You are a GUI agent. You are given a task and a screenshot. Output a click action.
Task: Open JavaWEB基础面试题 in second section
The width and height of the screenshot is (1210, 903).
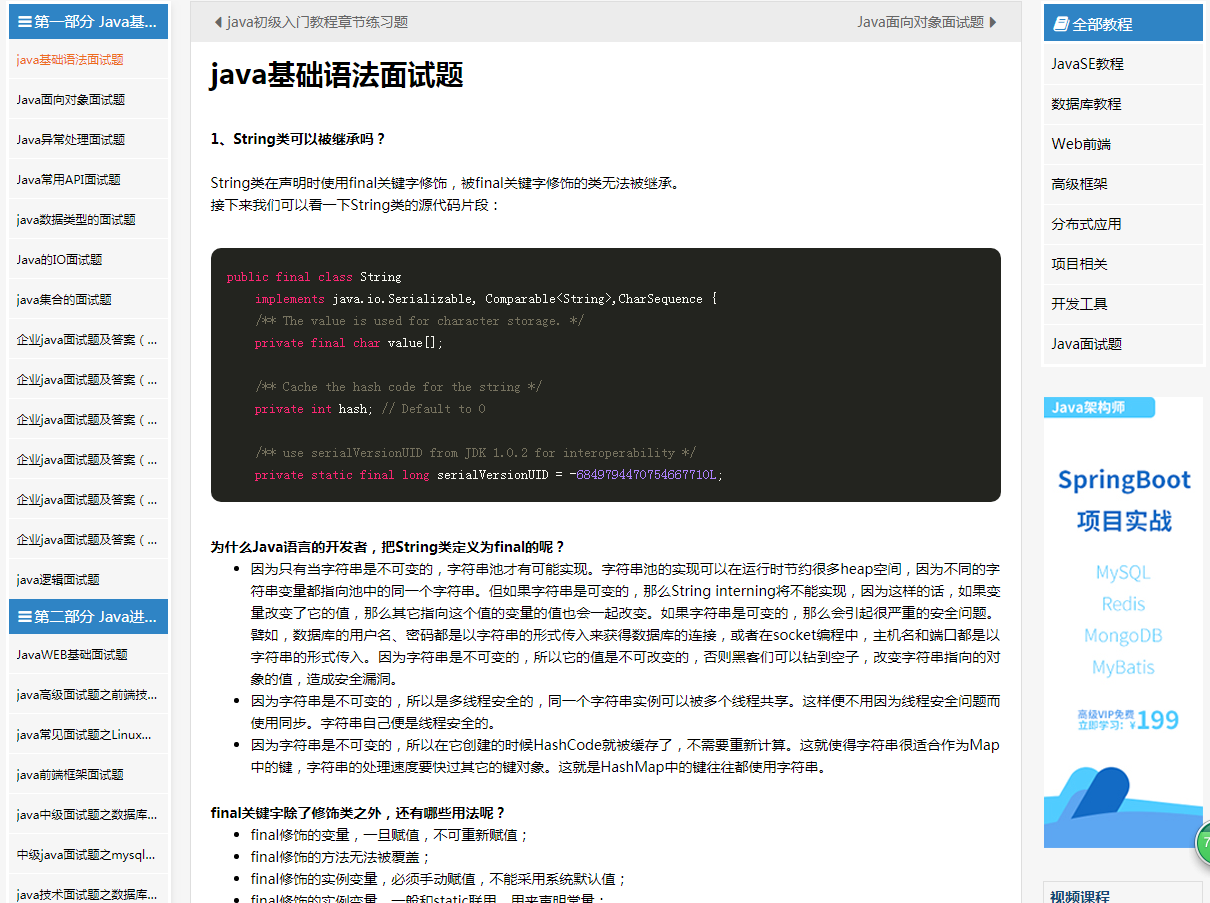coord(72,655)
